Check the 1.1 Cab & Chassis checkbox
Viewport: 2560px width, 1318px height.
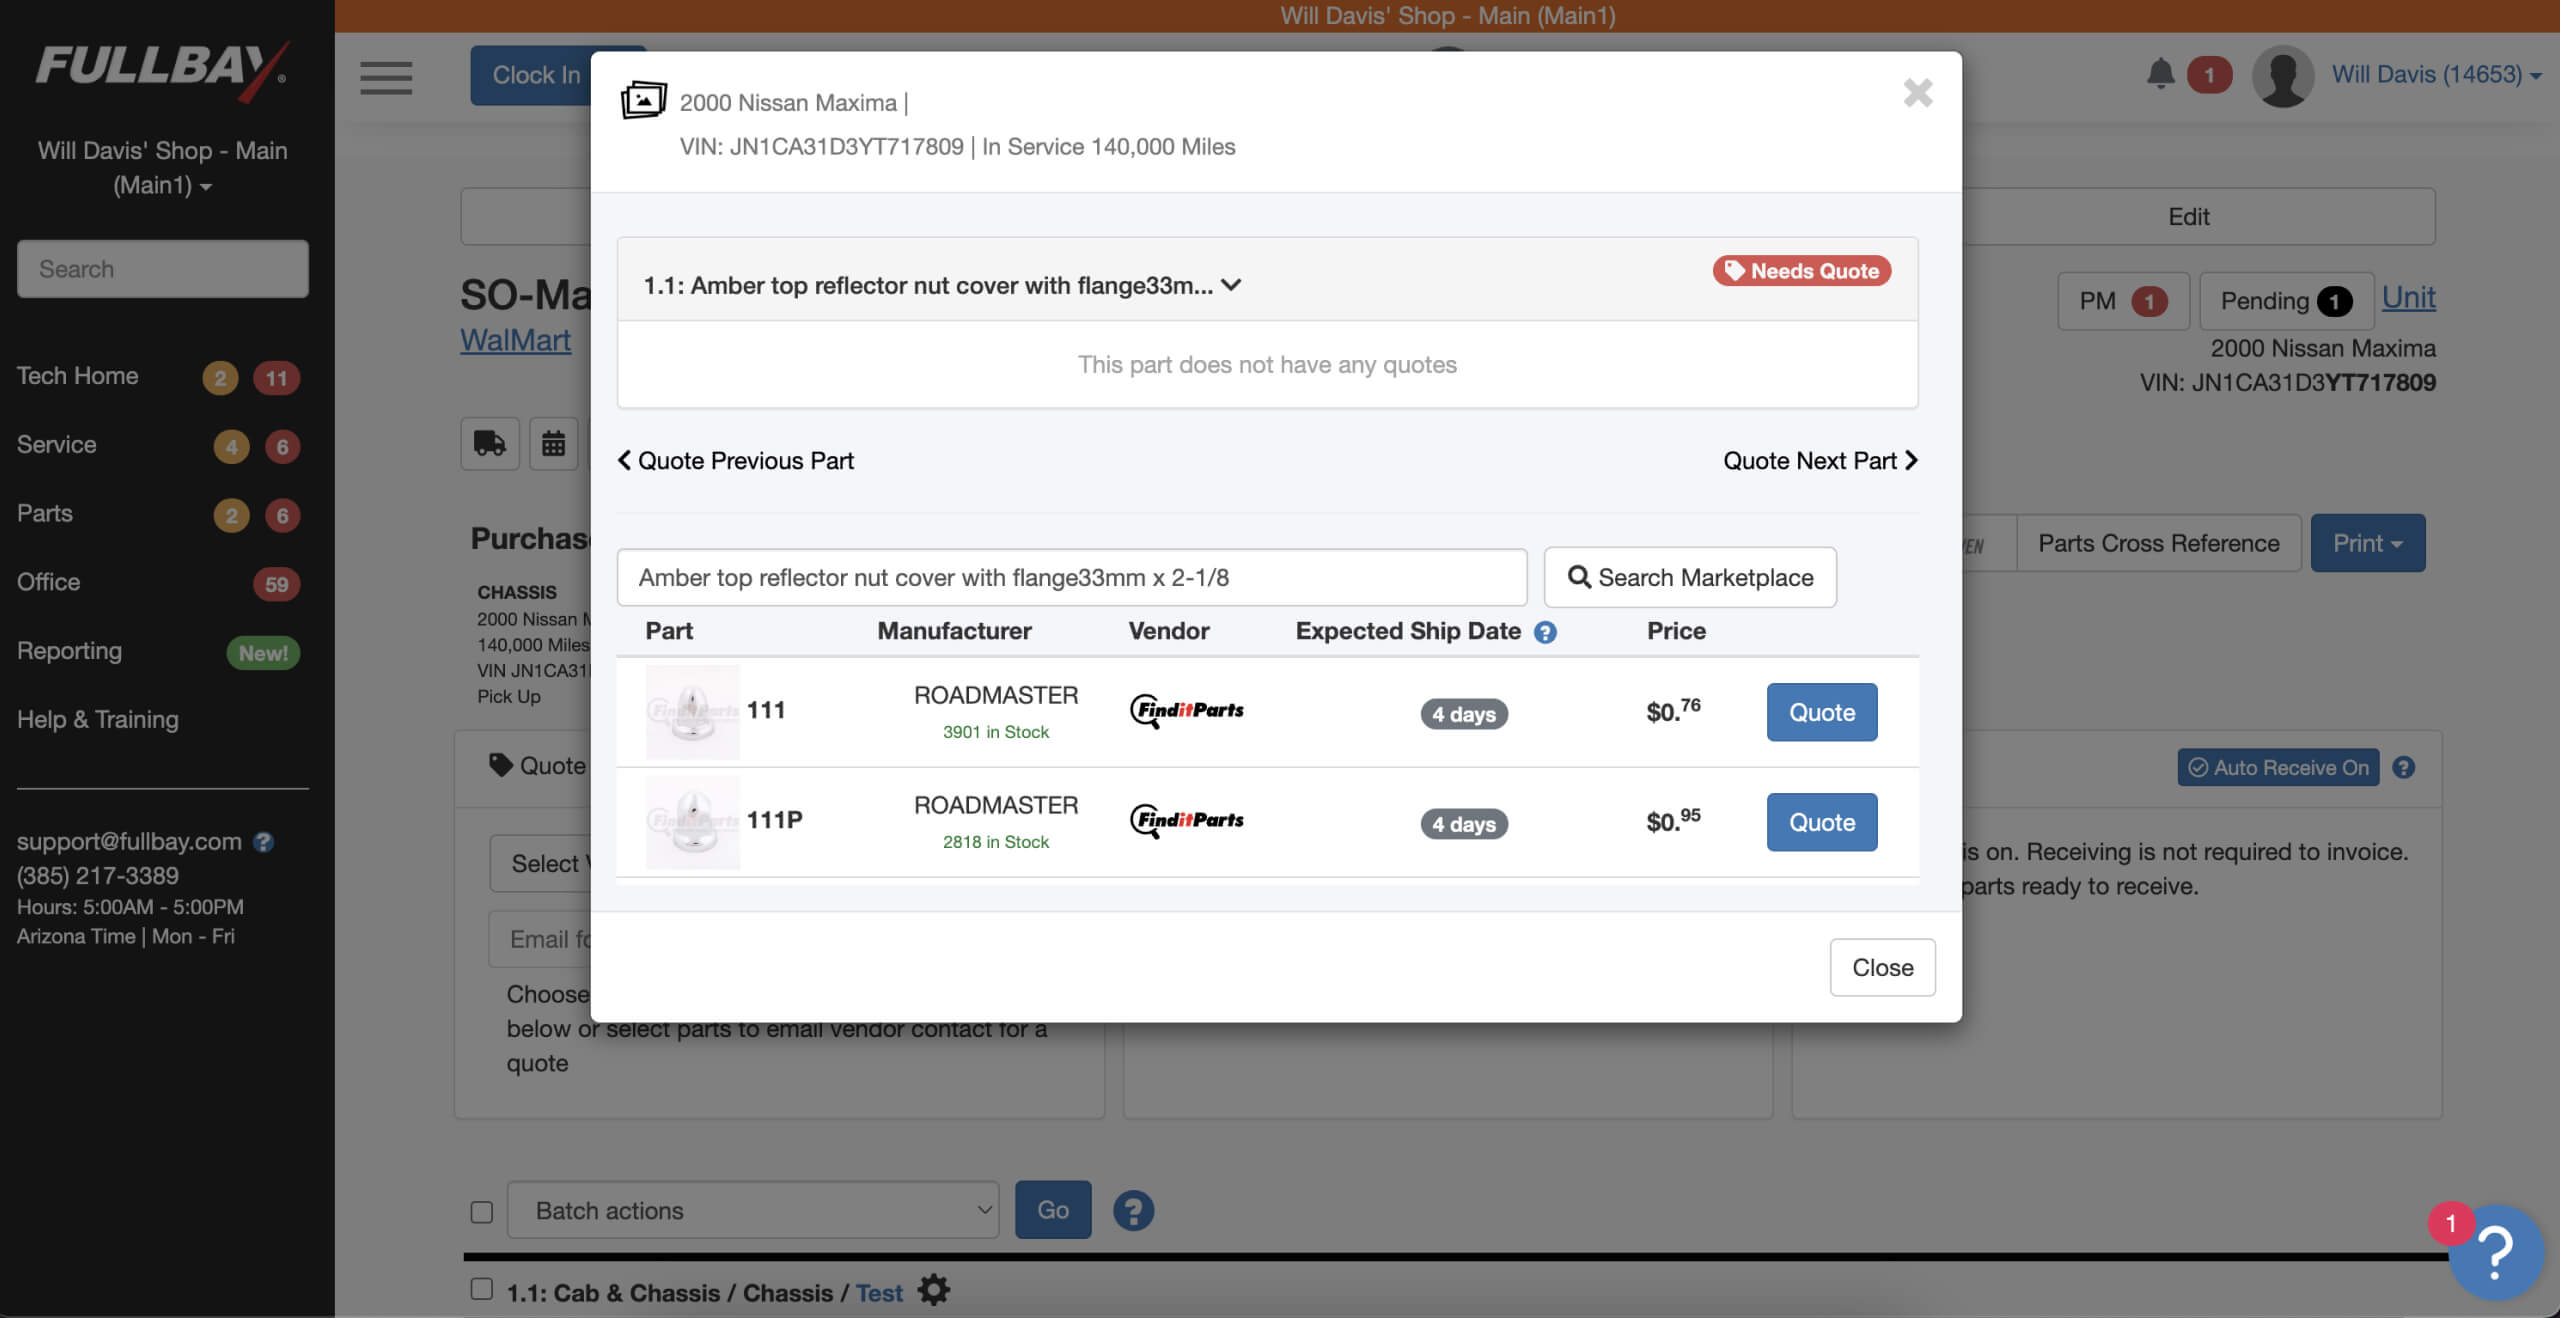[481, 1290]
